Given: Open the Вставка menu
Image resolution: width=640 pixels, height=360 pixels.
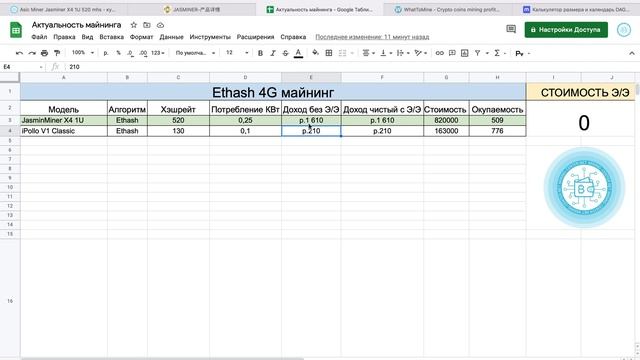Looking at the screenshot, I should [111, 37].
